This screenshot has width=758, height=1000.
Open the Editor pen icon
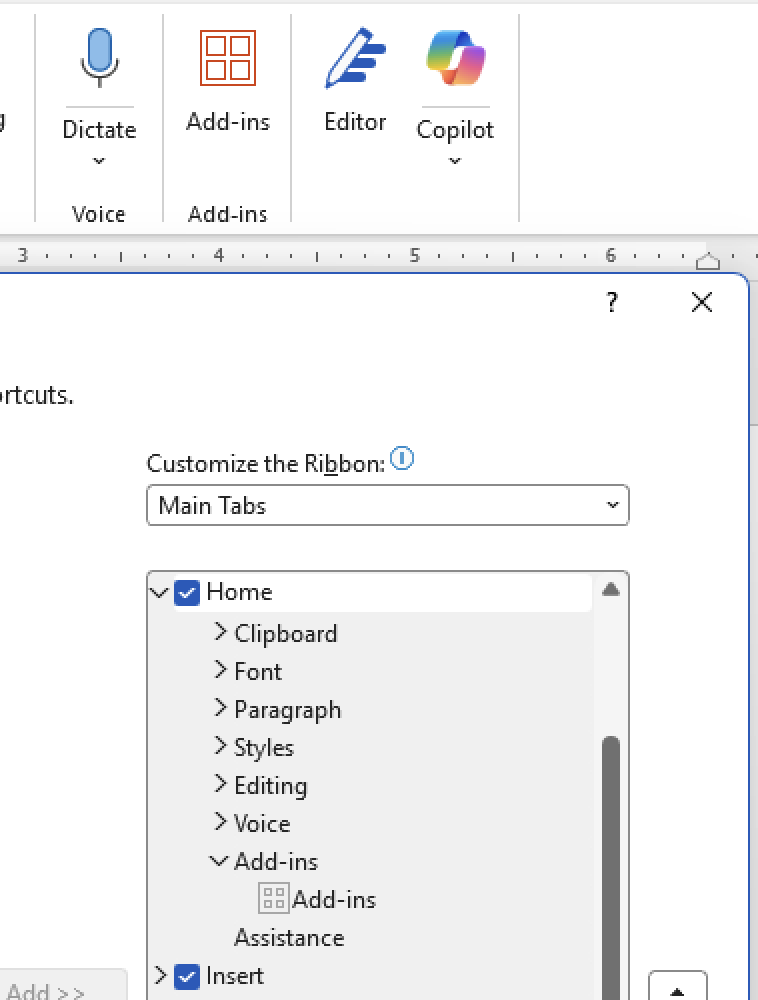[x=355, y=57]
